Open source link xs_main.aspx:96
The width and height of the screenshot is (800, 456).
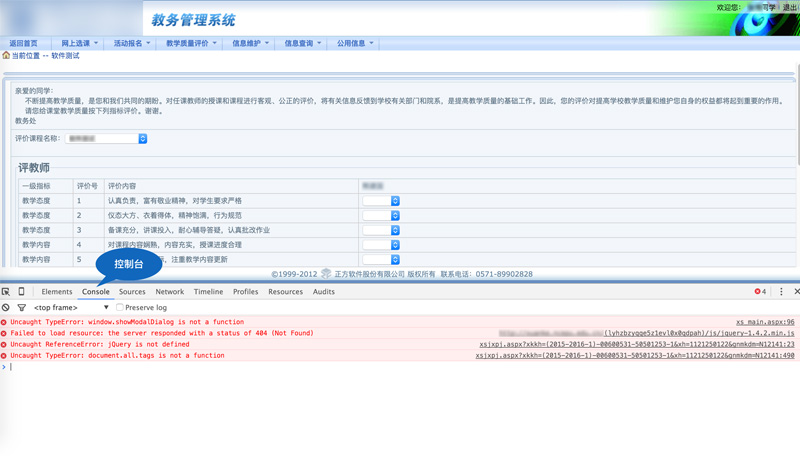pyautogui.click(x=765, y=322)
